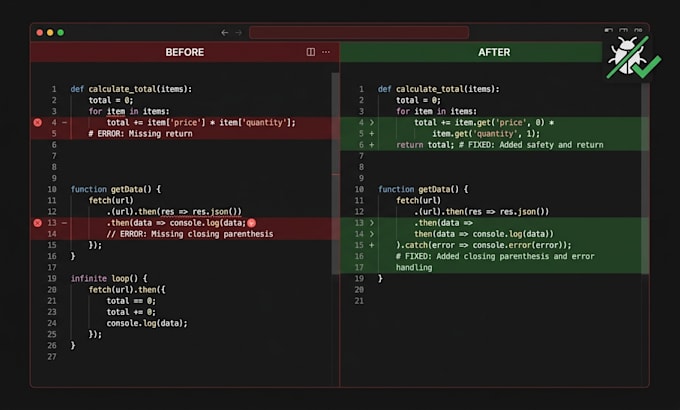680x410 pixels.
Task: Click 'def calculate_total(items):' in AFTER pane
Action: click(438, 89)
